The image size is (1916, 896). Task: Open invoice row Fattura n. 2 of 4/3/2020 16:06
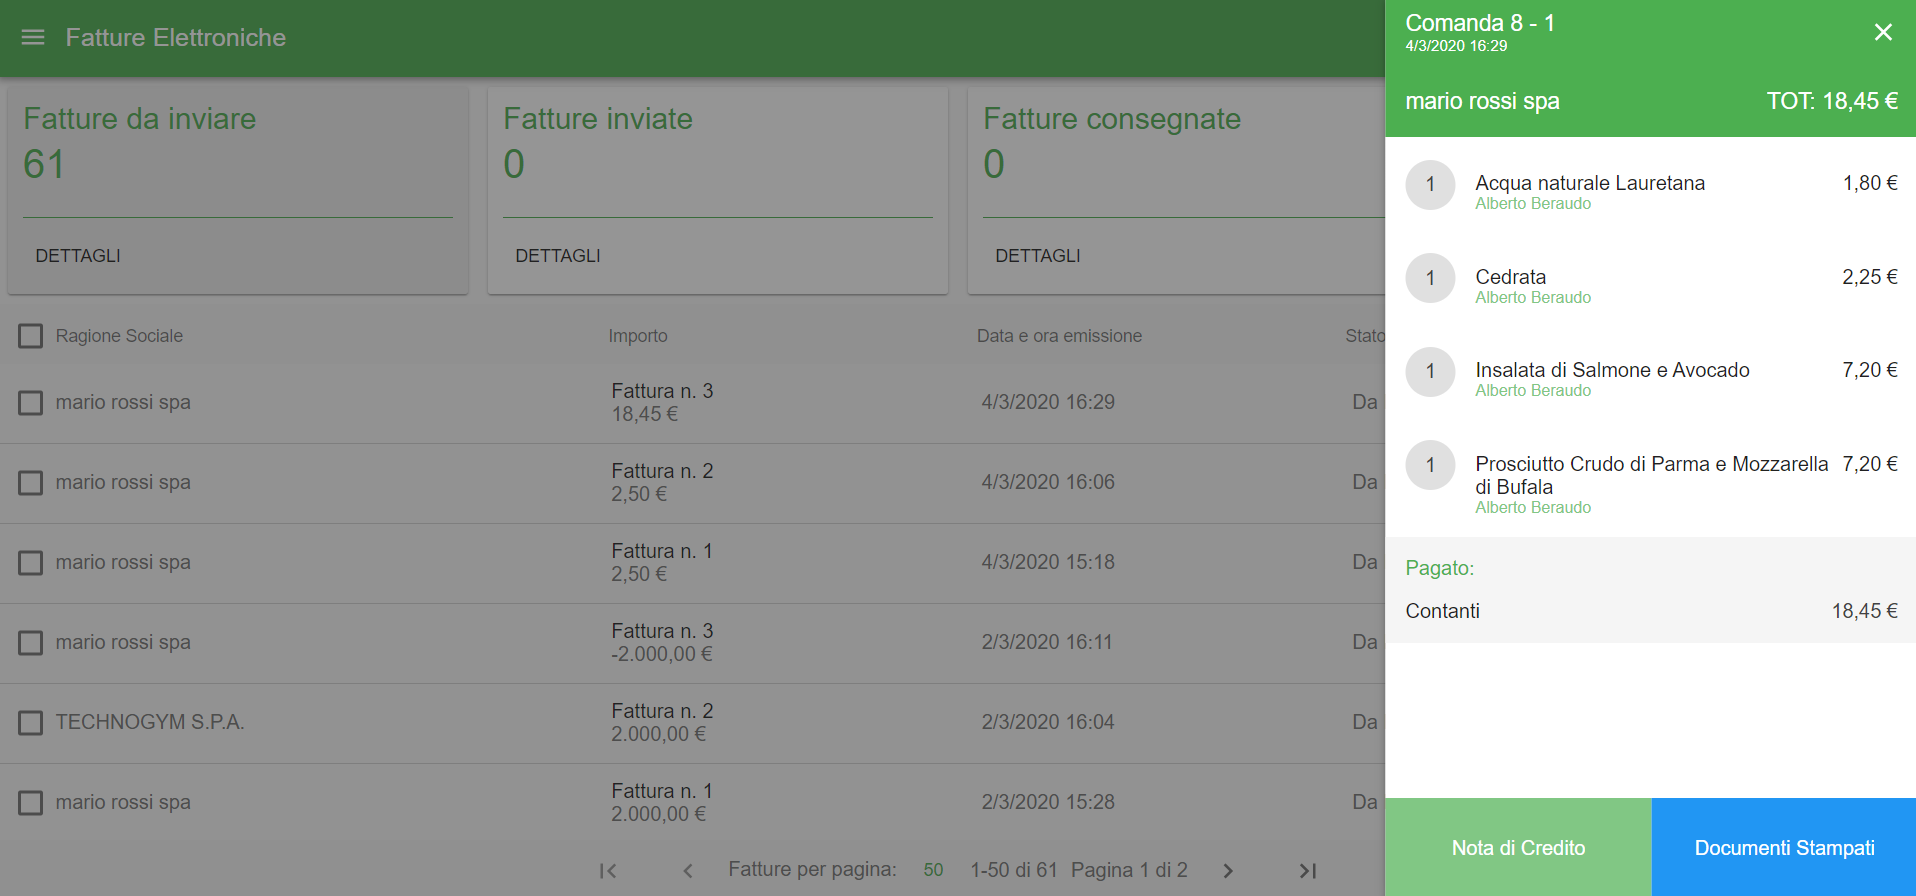[662, 482]
